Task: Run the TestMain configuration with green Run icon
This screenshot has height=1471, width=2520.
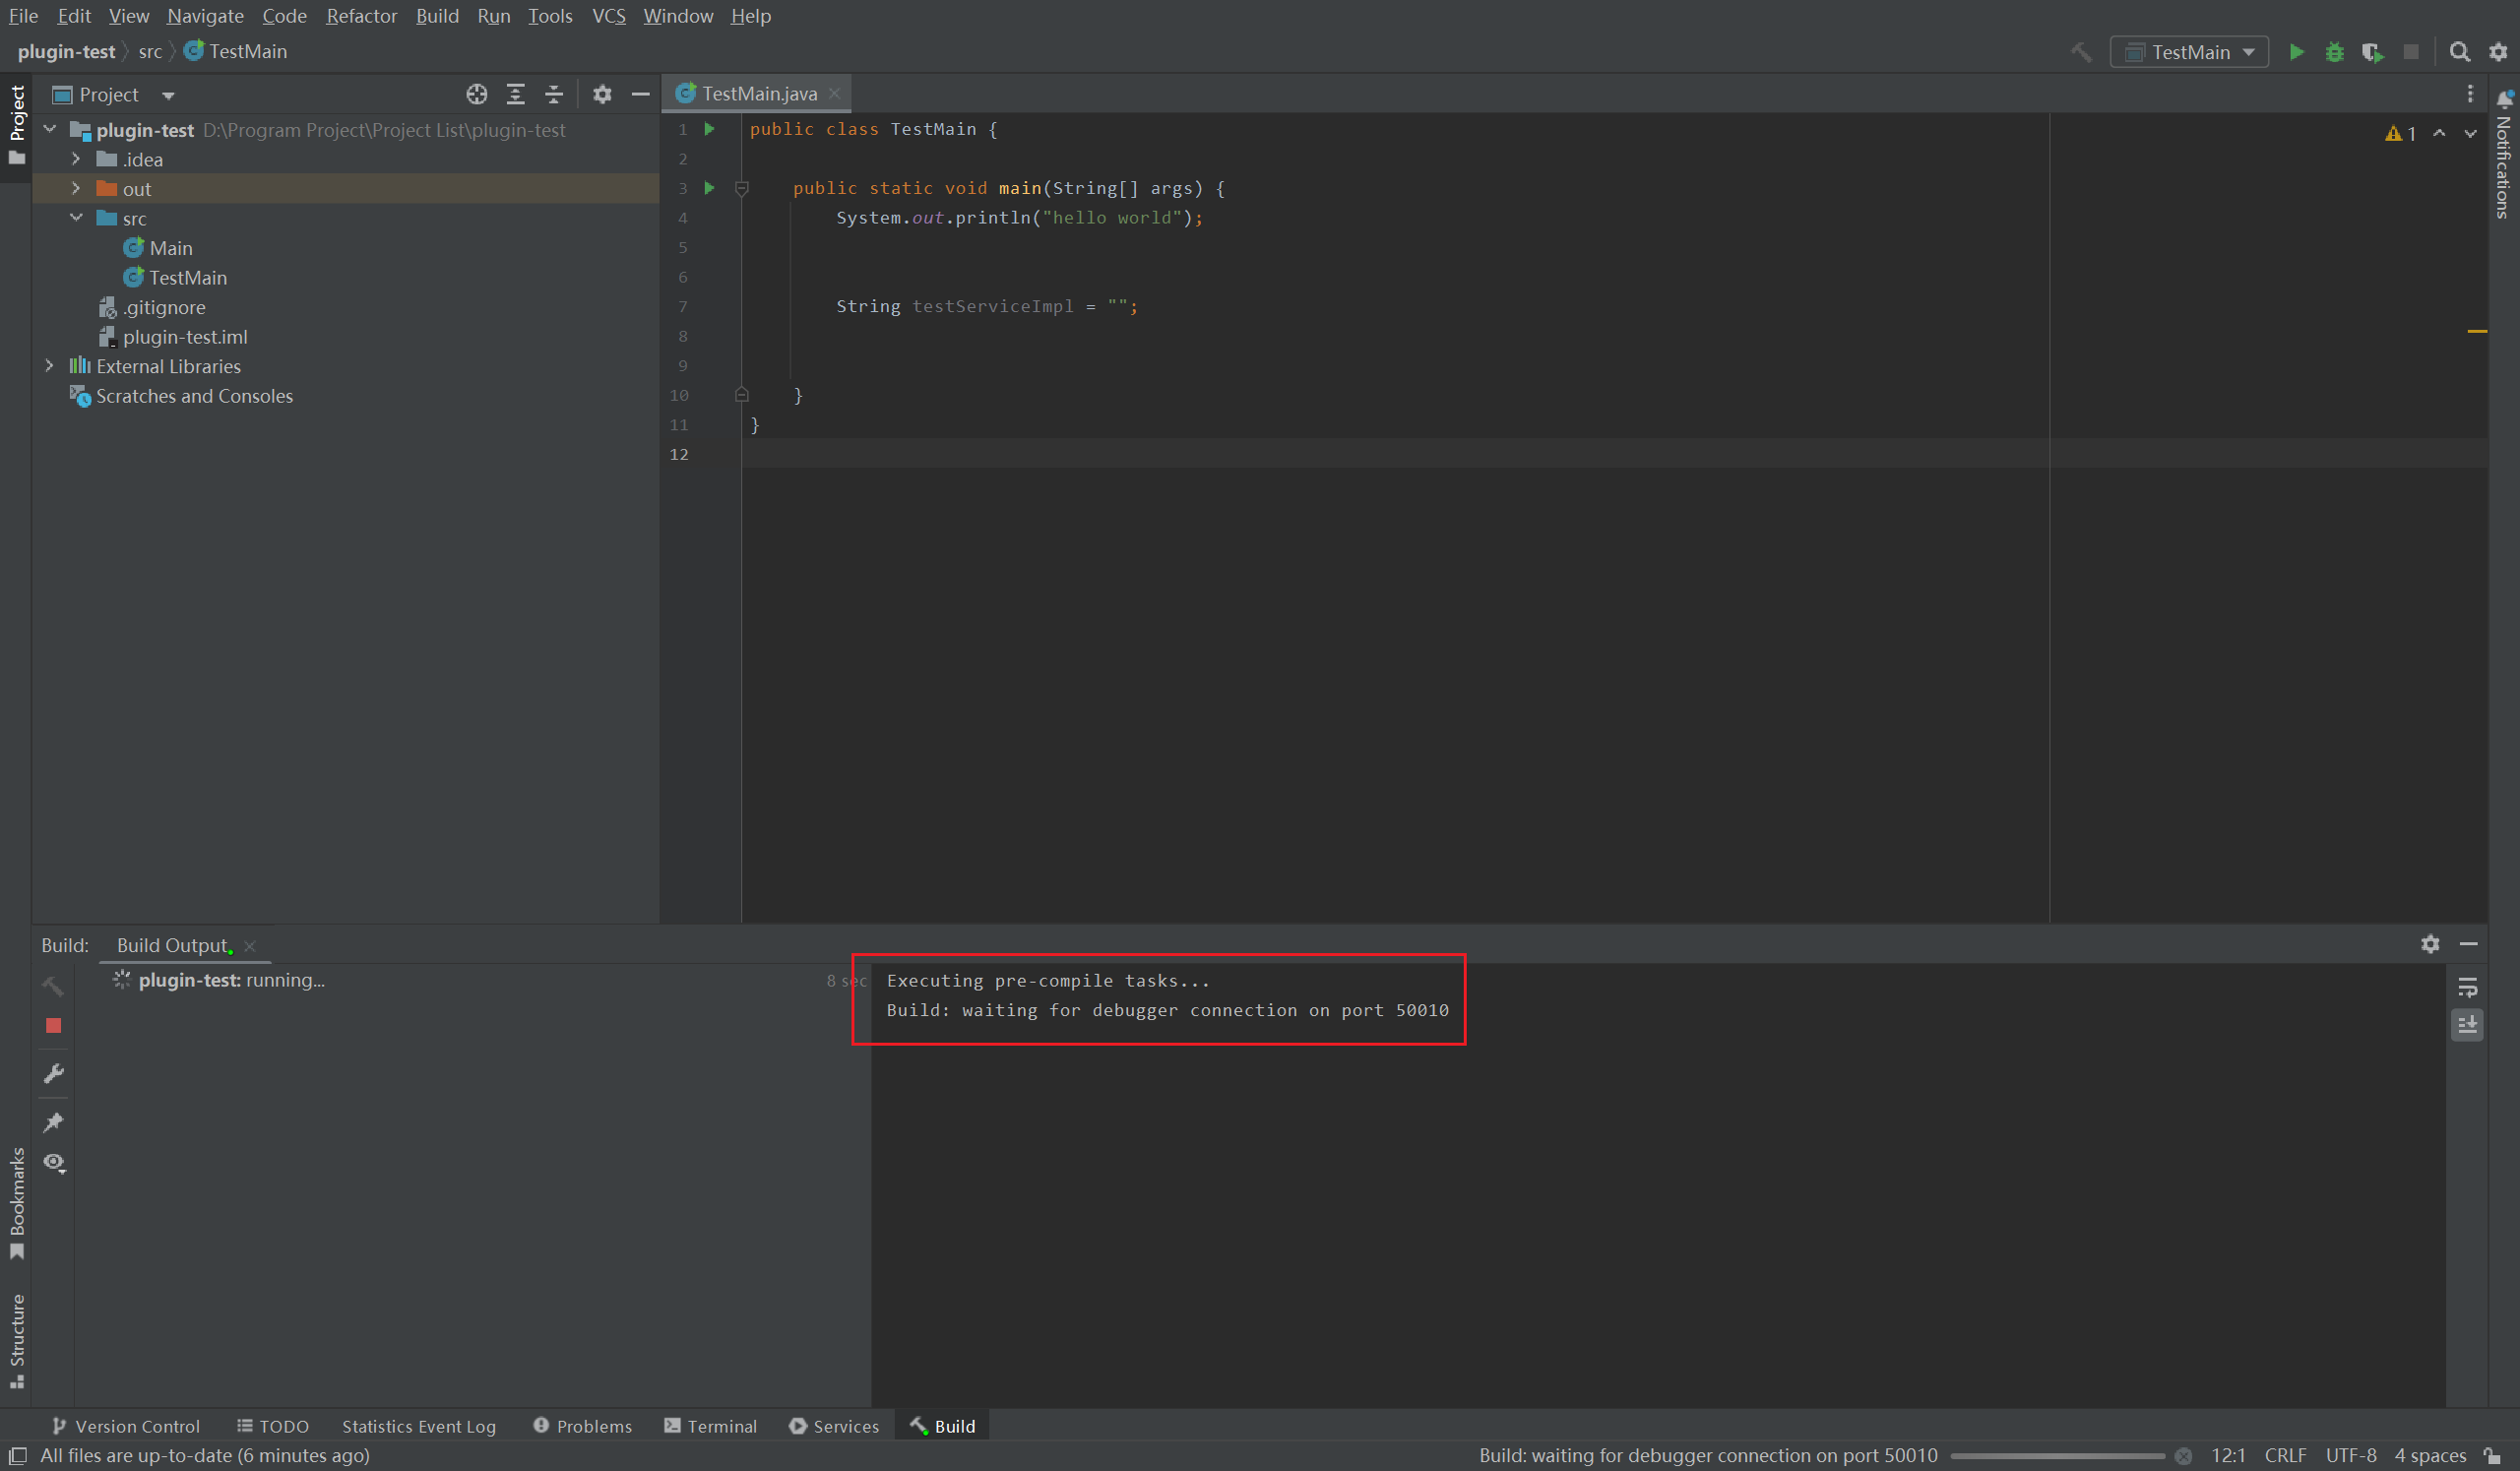Action: [2297, 52]
